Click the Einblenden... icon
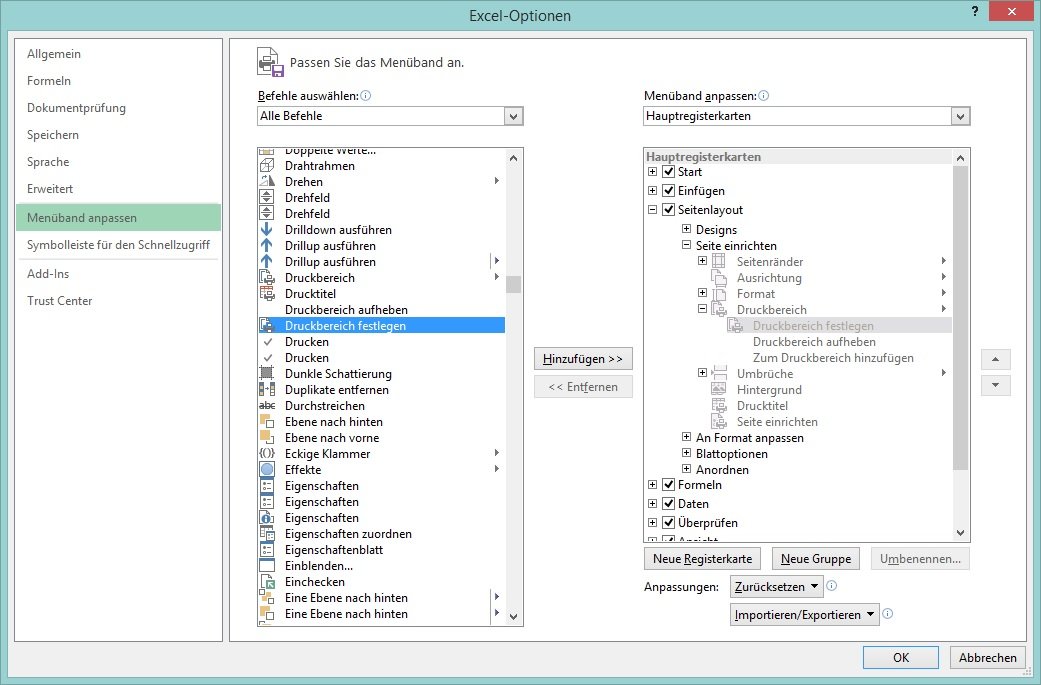1041x685 pixels. (267, 566)
